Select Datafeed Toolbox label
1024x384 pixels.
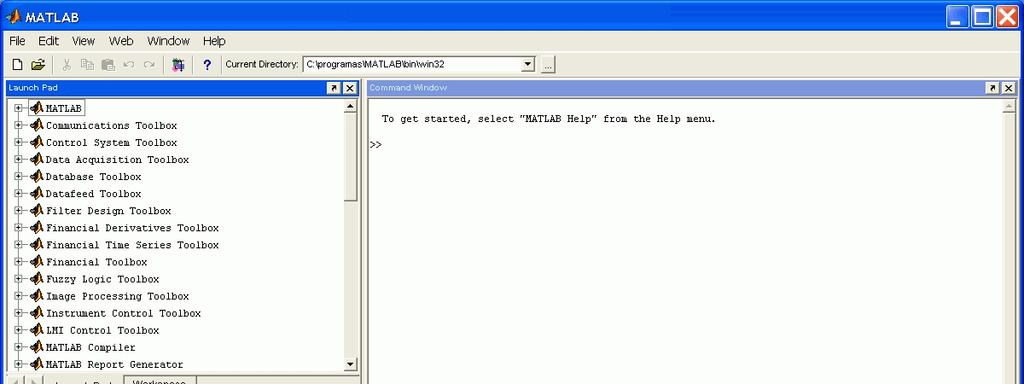point(93,193)
